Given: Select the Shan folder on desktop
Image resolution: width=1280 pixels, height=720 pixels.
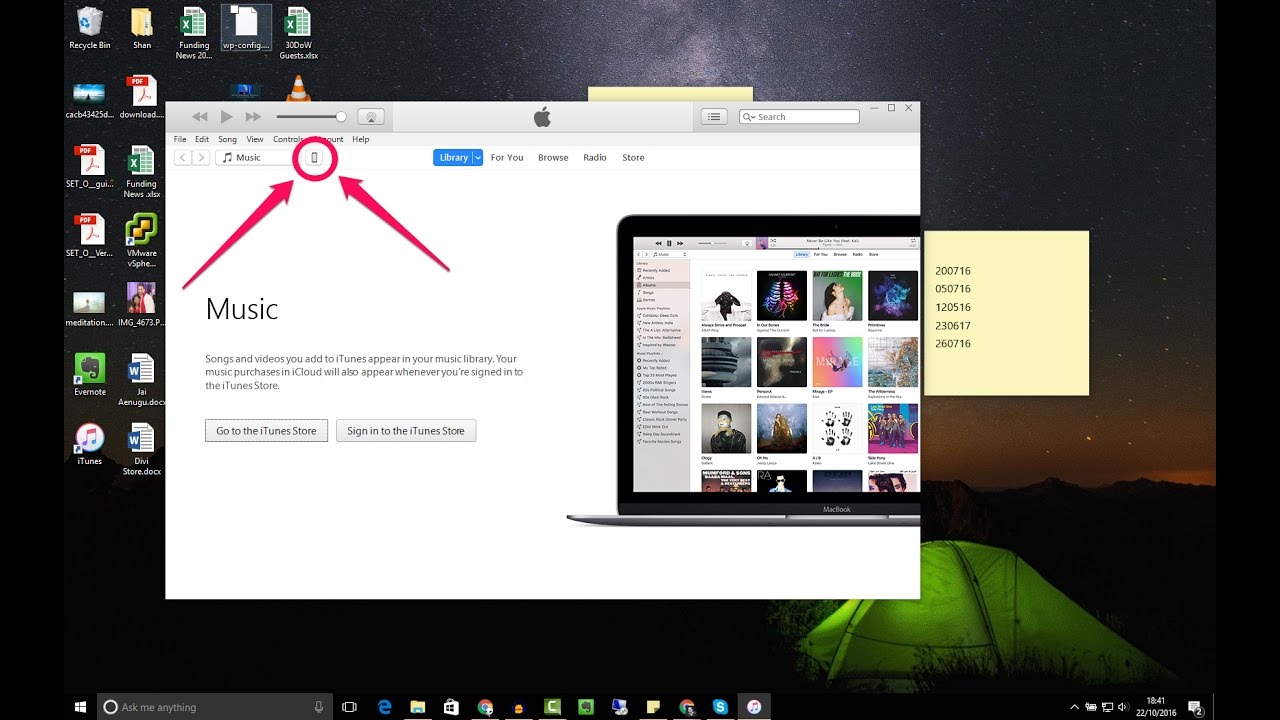Looking at the screenshot, I should point(142,28).
